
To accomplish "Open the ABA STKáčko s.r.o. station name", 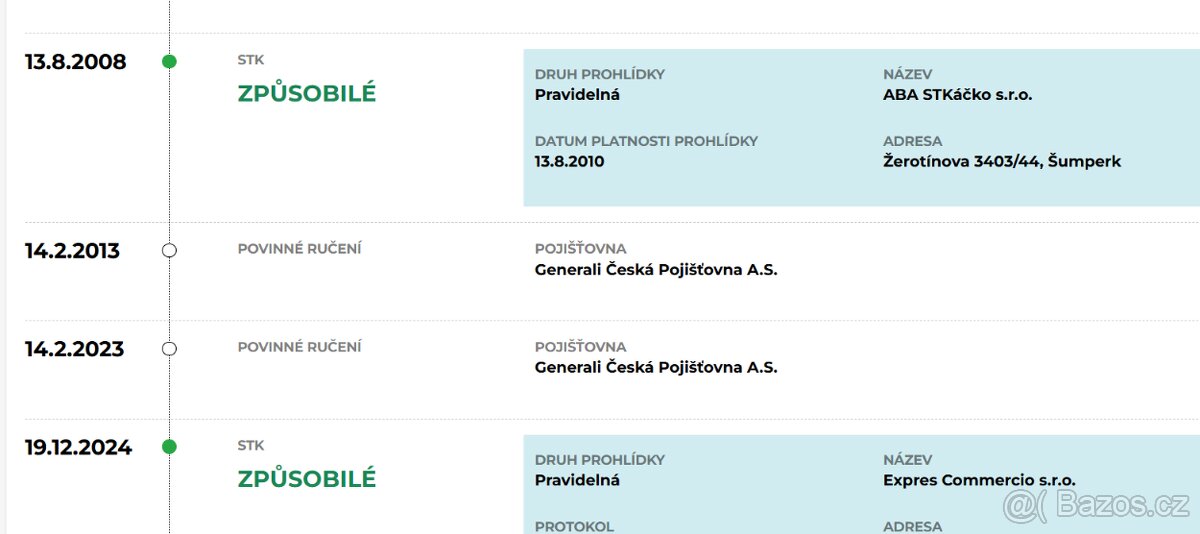I will [x=957, y=95].
